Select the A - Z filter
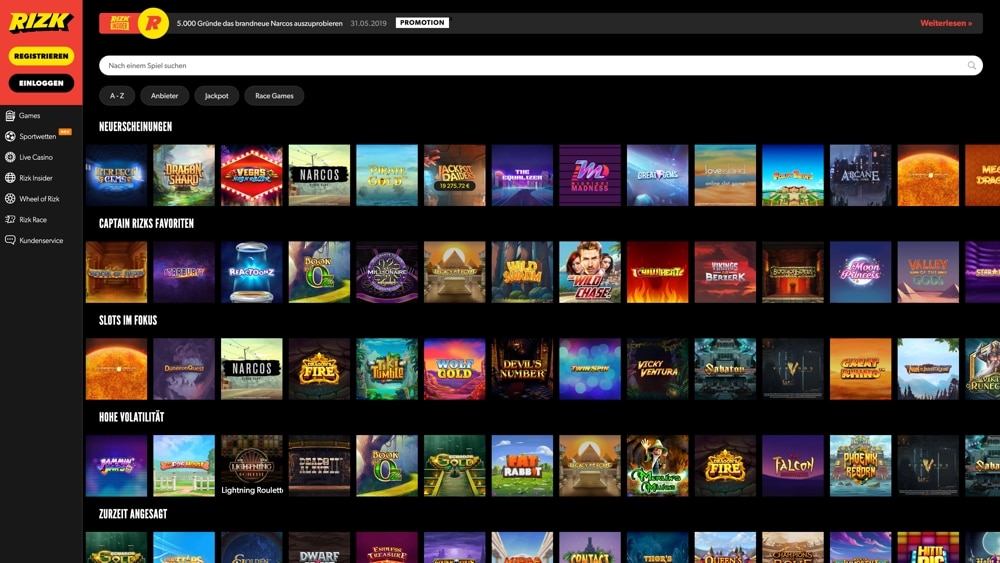This screenshot has width=1000, height=563. tap(117, 96)
